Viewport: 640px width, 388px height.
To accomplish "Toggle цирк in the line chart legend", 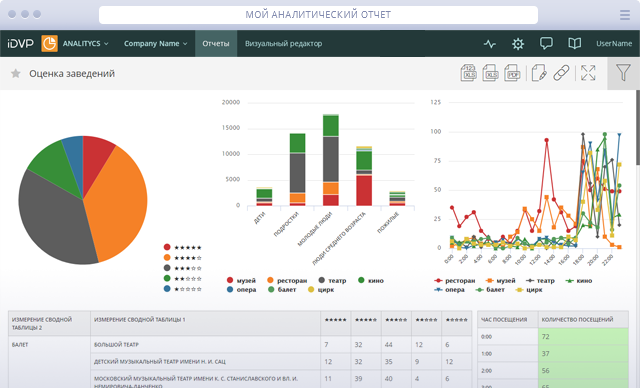I will click(x=529, y=290).
